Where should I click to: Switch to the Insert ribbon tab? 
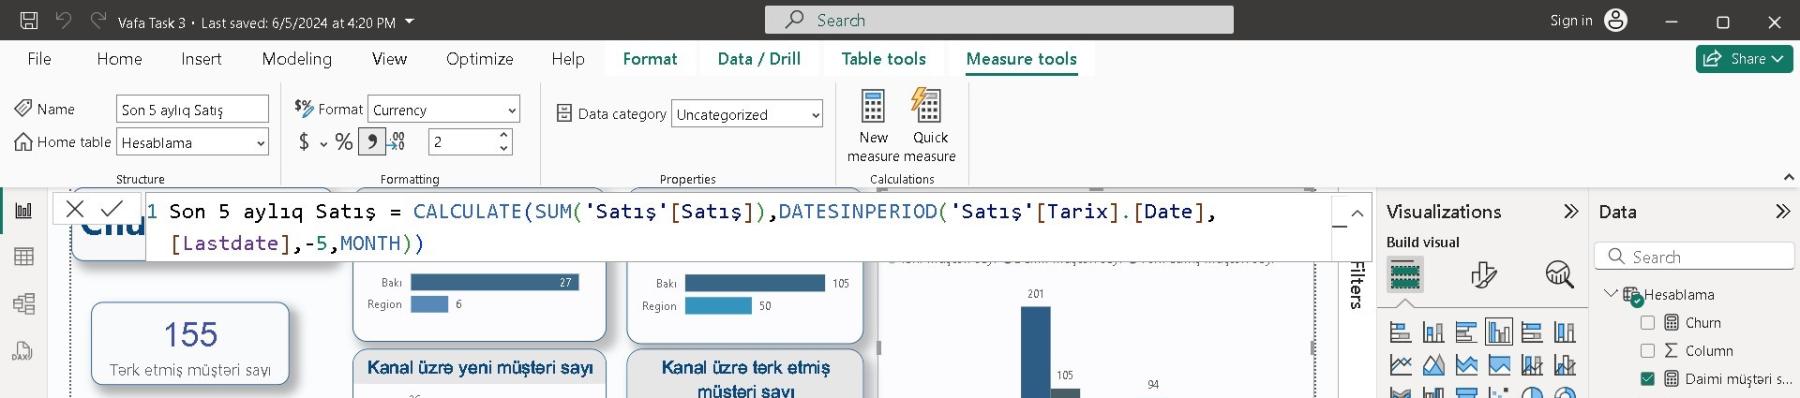pyautogui.click(x=201, y=59)
